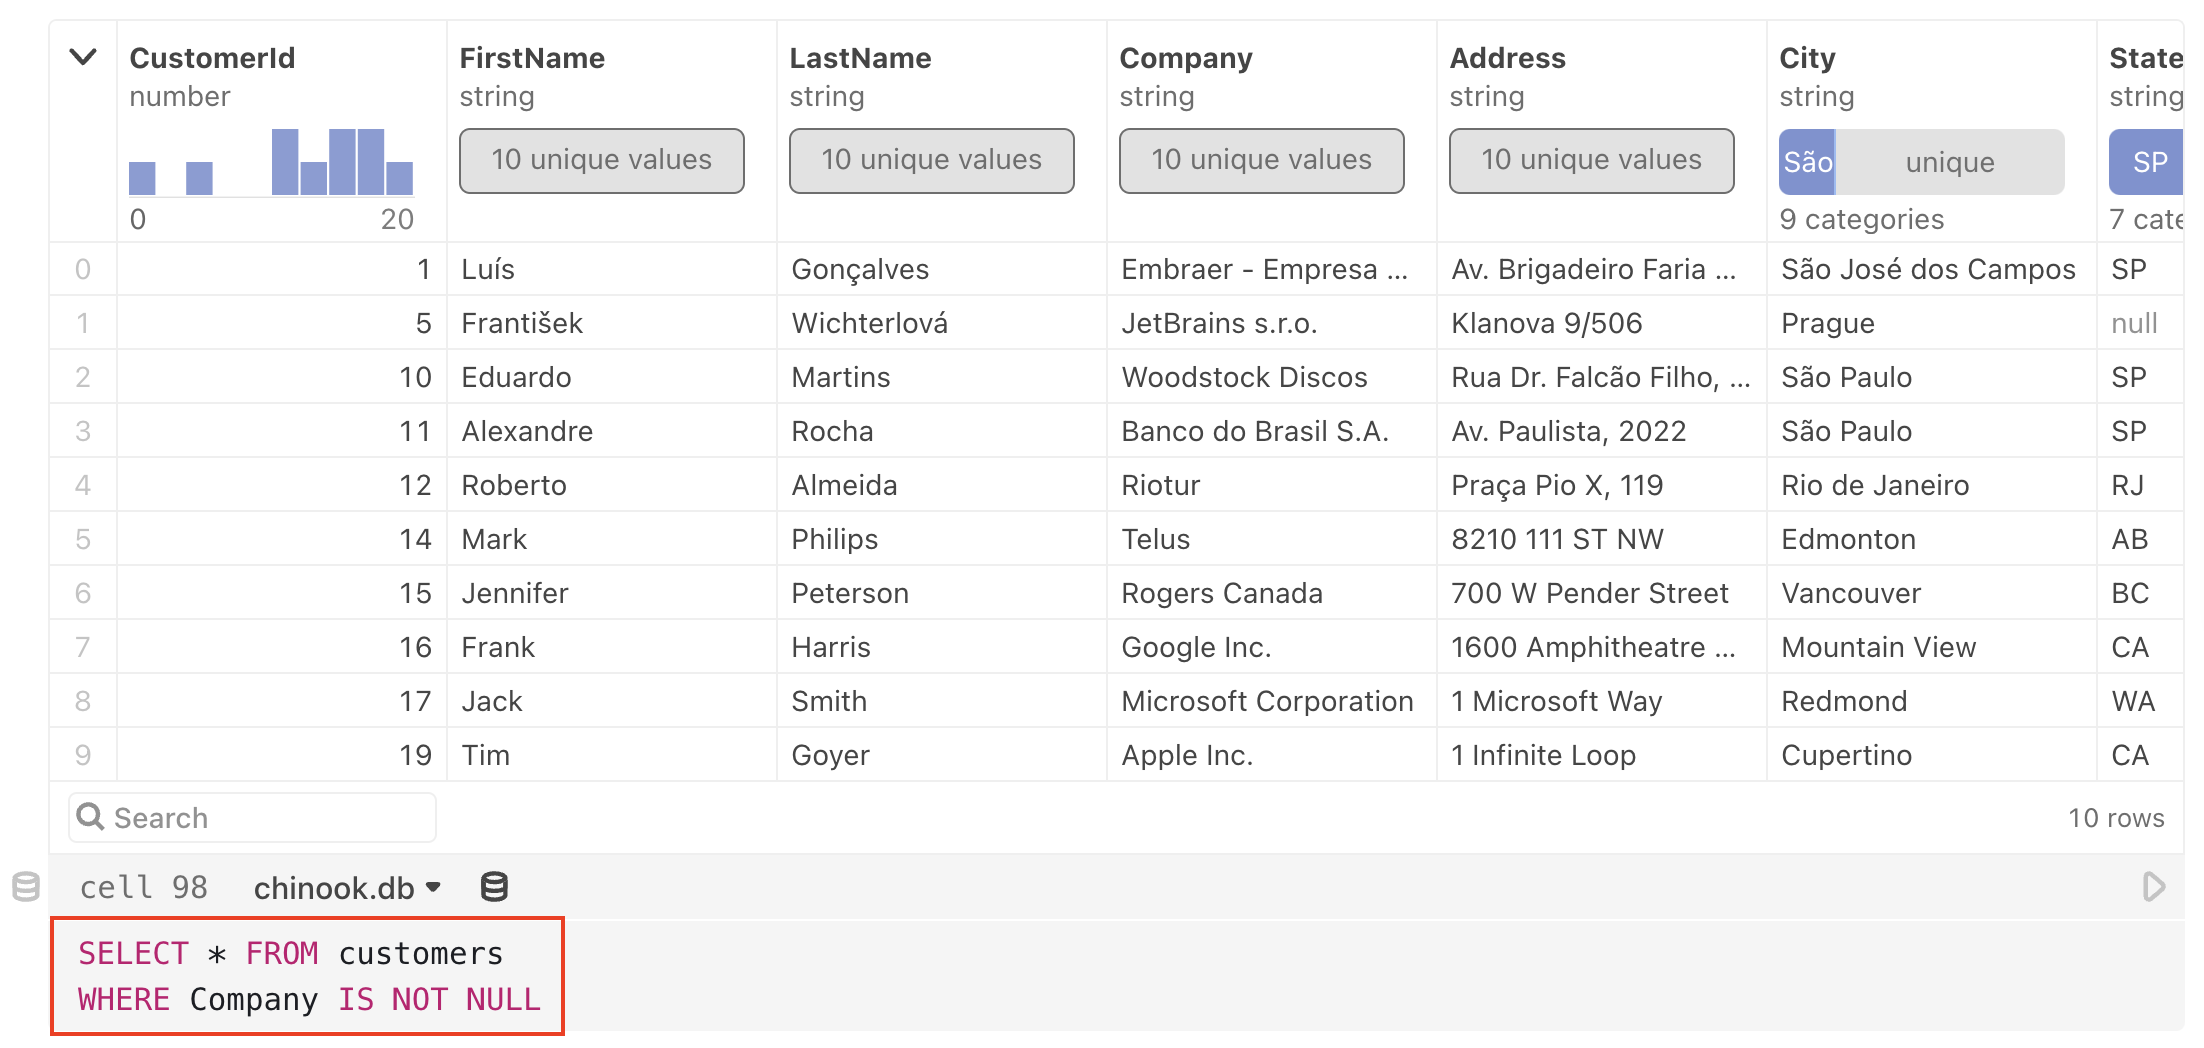Image resolution: width=2204 pixels, height=1048 pixels.
Task: Click the CustomerId column header
Action: [x=212, y=58]
